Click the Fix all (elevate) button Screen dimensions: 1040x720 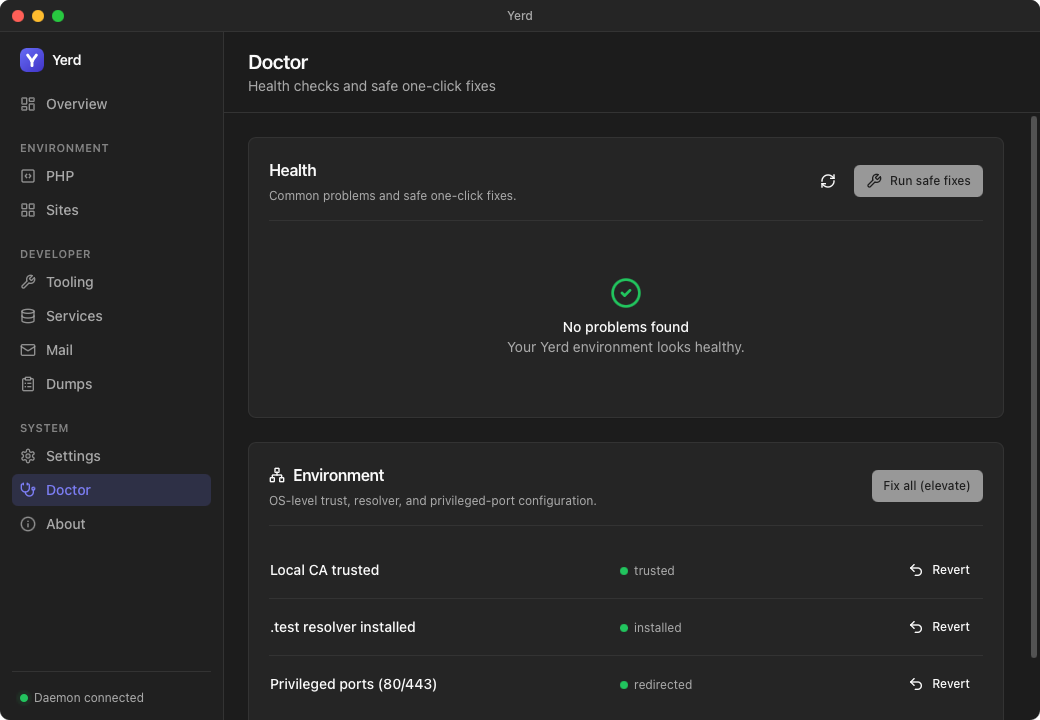coord(927,486)
